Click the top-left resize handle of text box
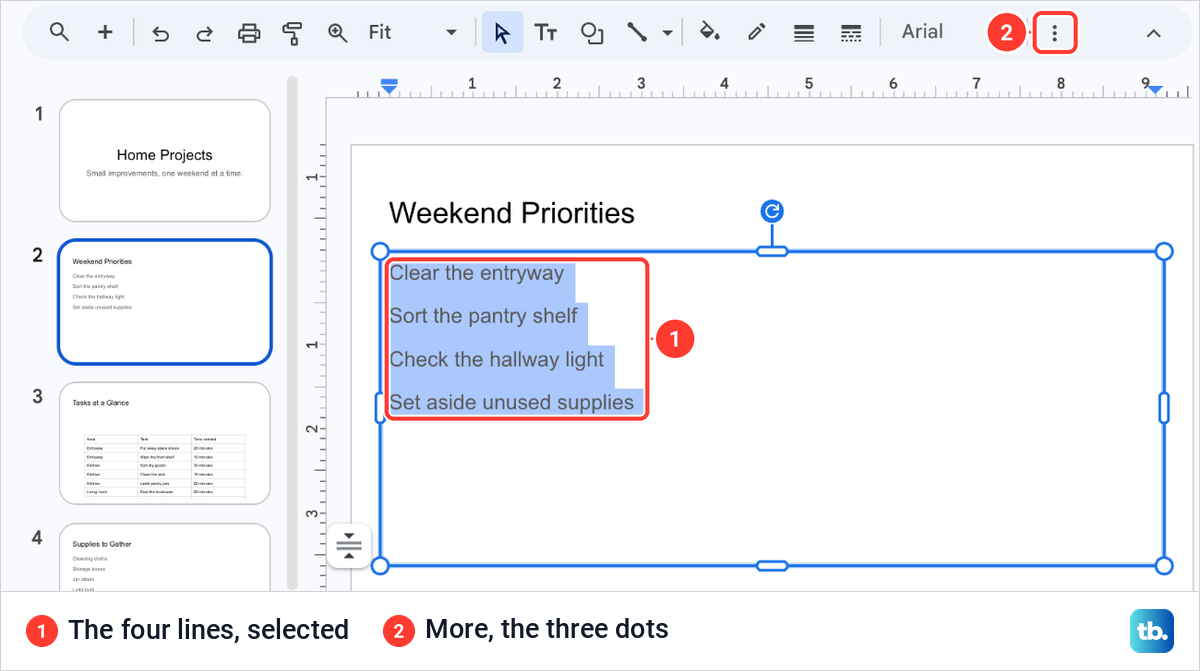 click(x=380, y=251)
